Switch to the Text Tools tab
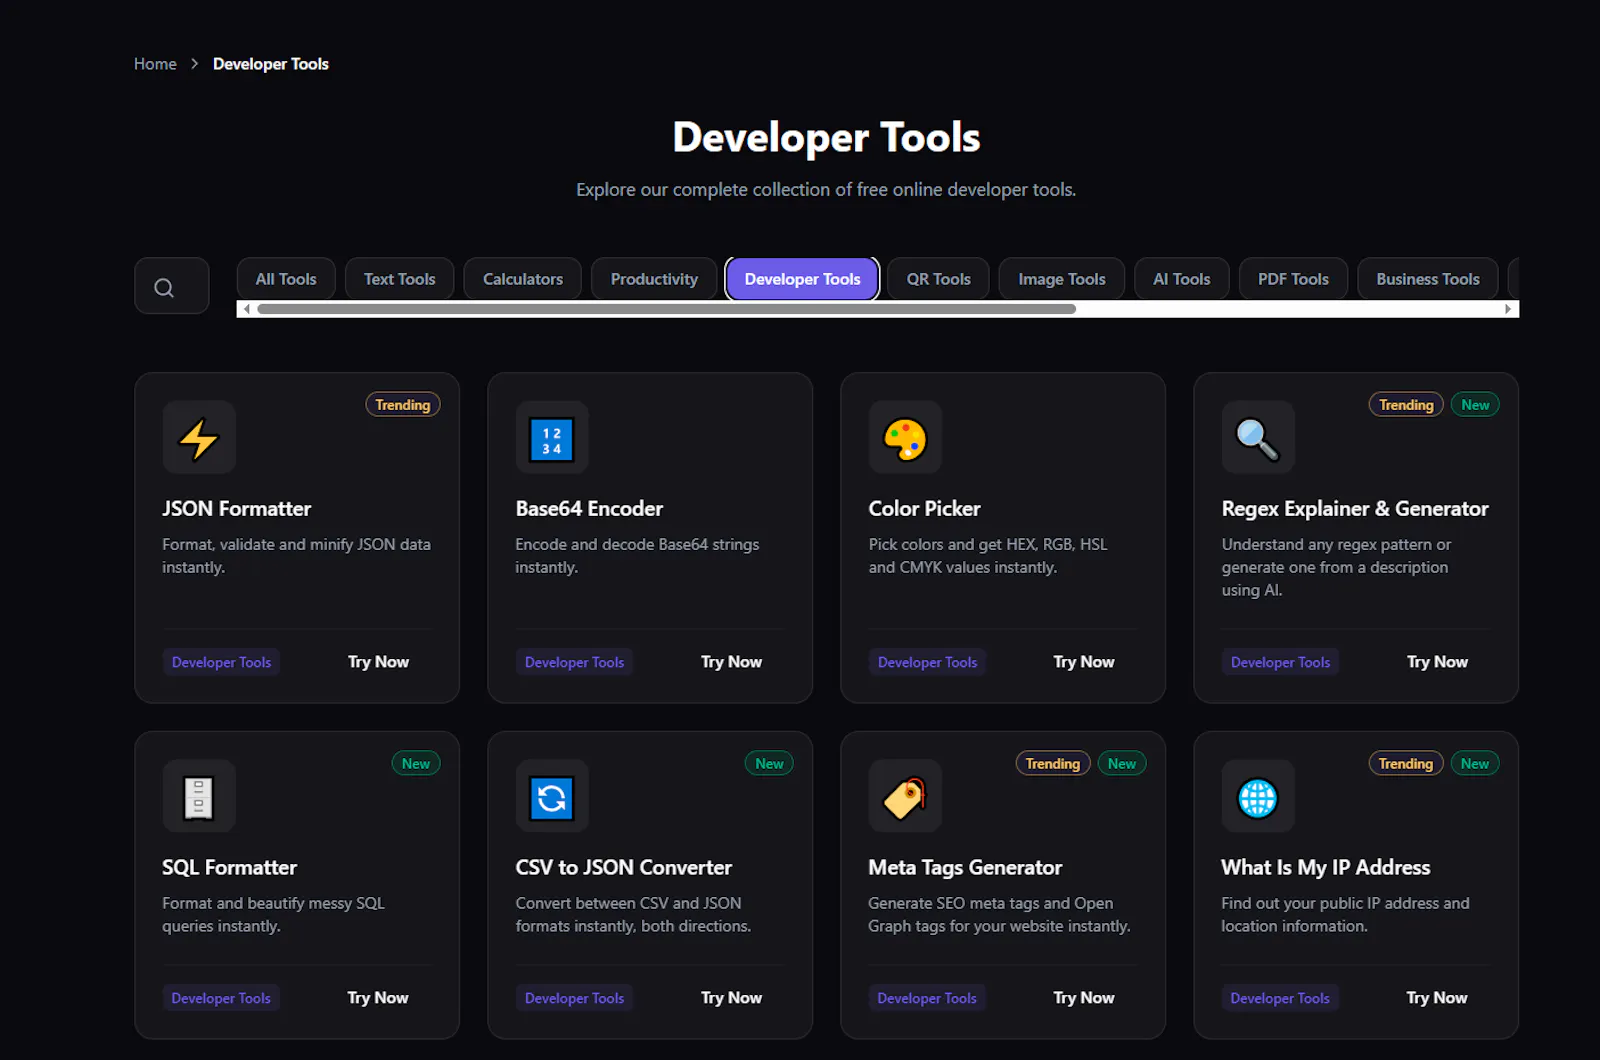Image resolution: width=1600 pixels, height=1060 pixels. (399, 279)
